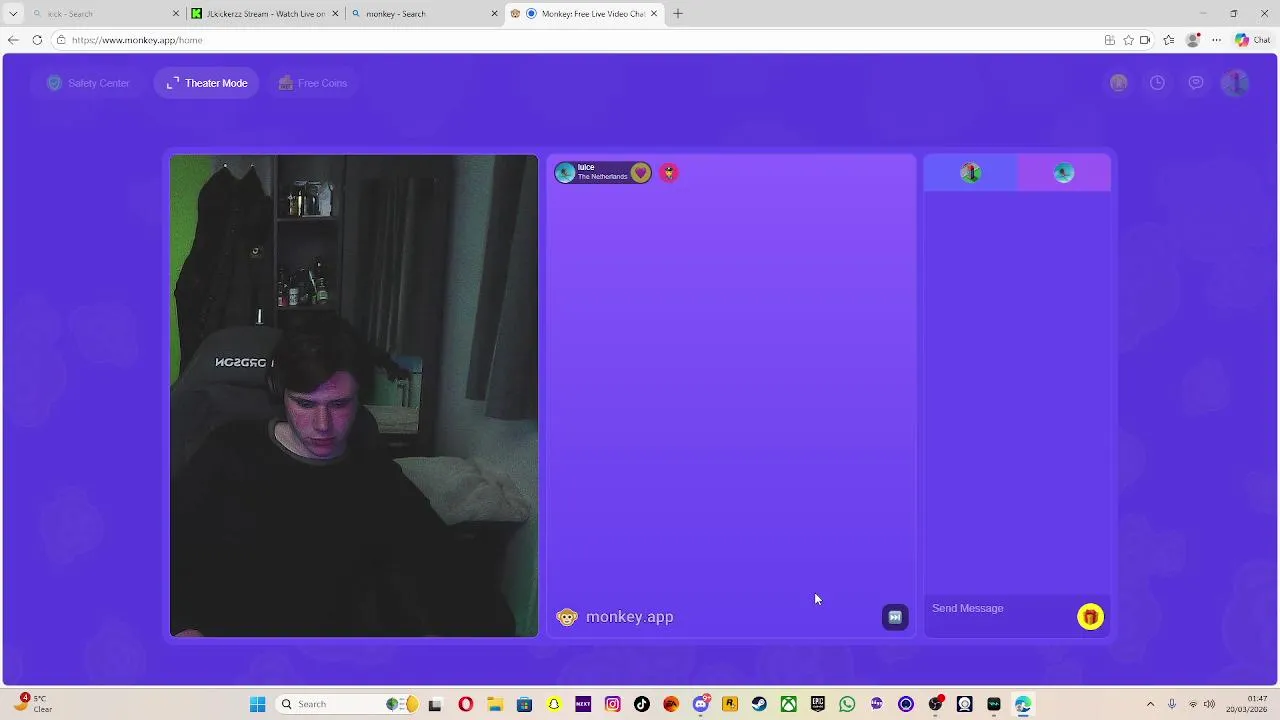This screenshot has width=1280, height=720.
Task: Open the Favorites list
Action: point(1169,40)
